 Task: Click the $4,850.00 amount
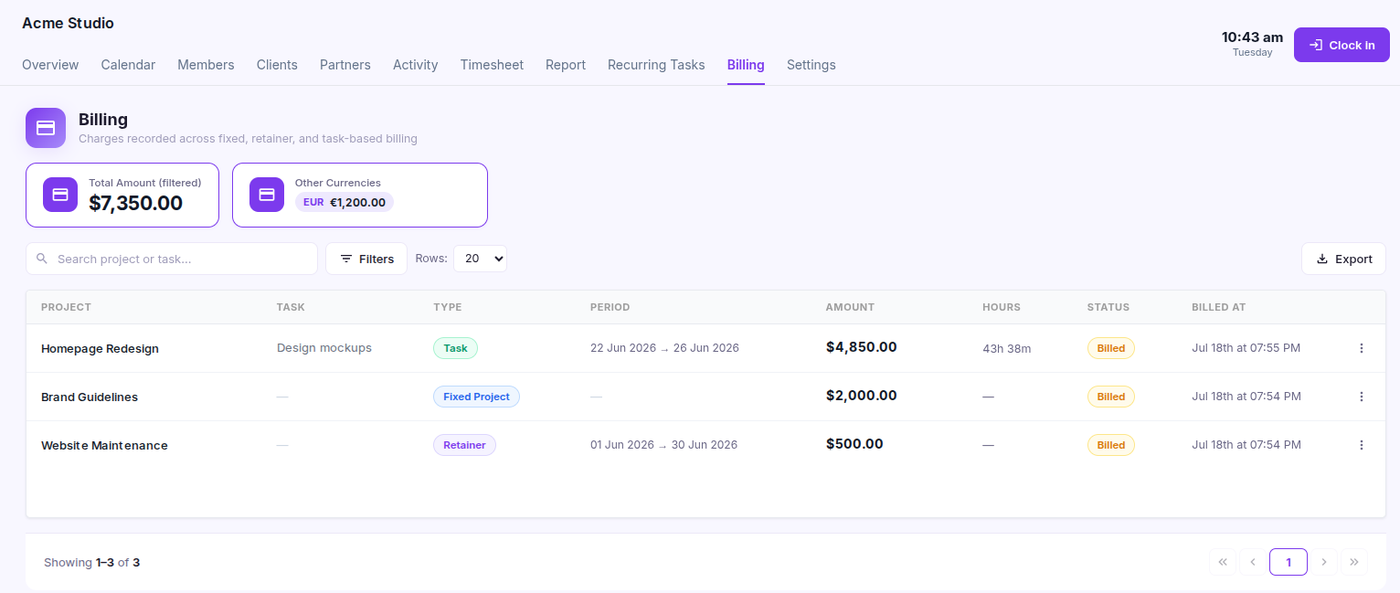(861, 347)
